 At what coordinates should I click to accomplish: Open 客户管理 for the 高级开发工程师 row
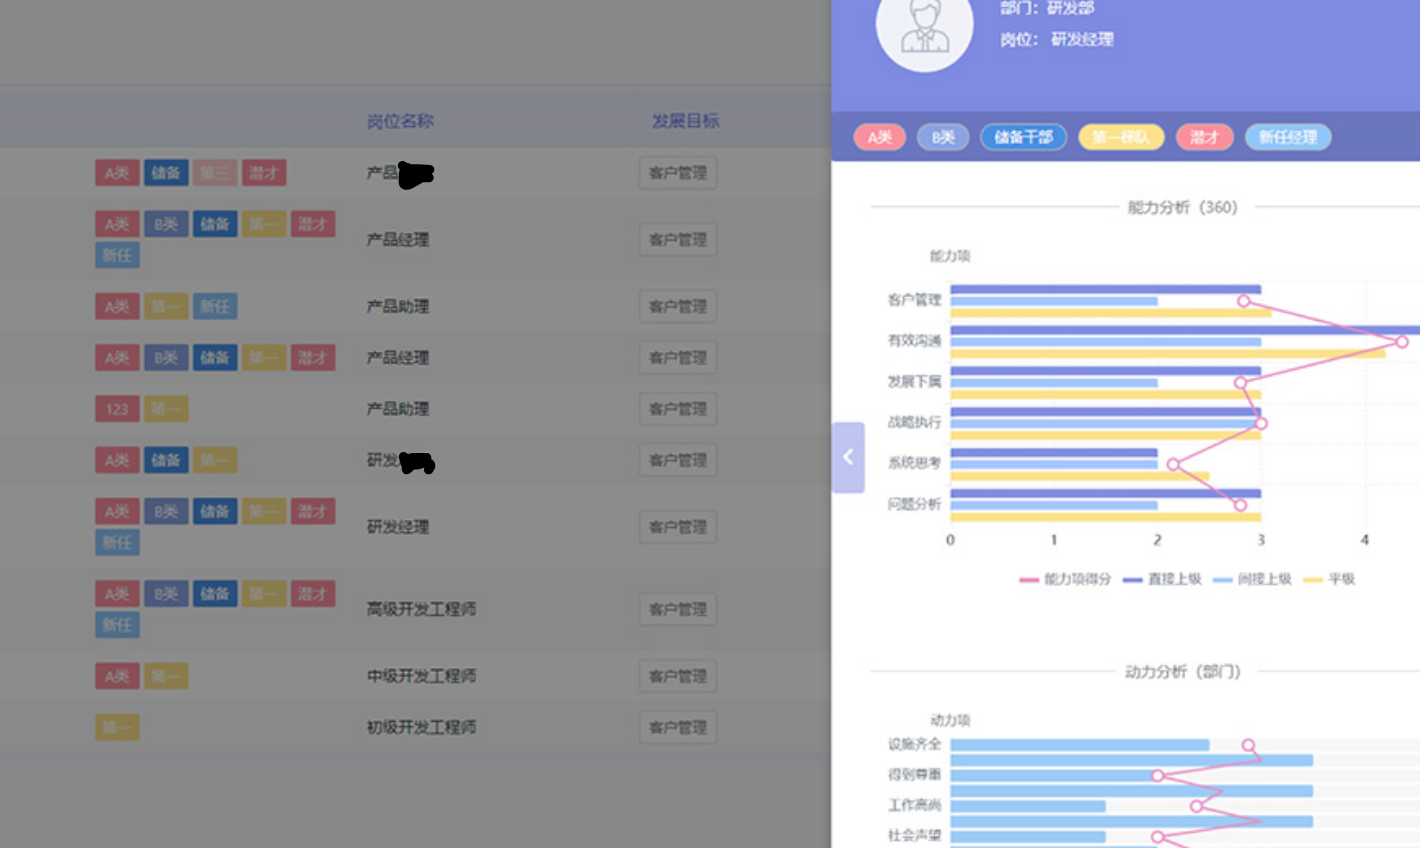coord(678,609)
